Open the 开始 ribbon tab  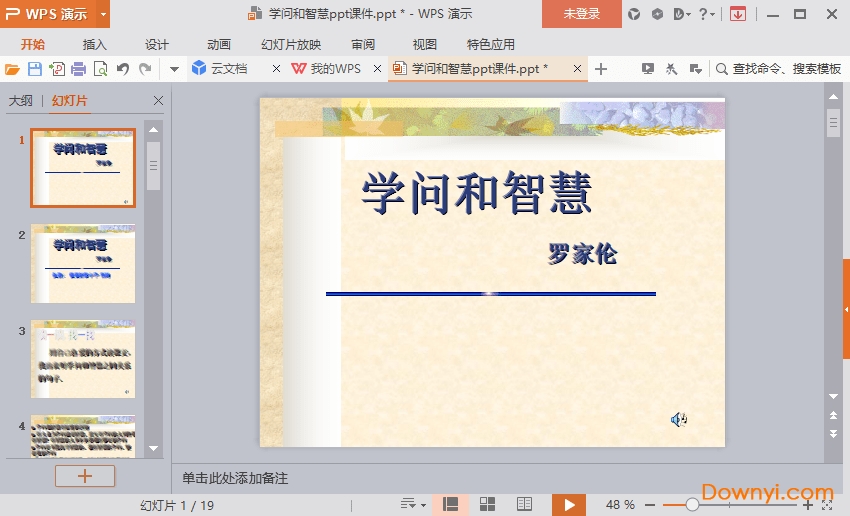click(33, 44)
